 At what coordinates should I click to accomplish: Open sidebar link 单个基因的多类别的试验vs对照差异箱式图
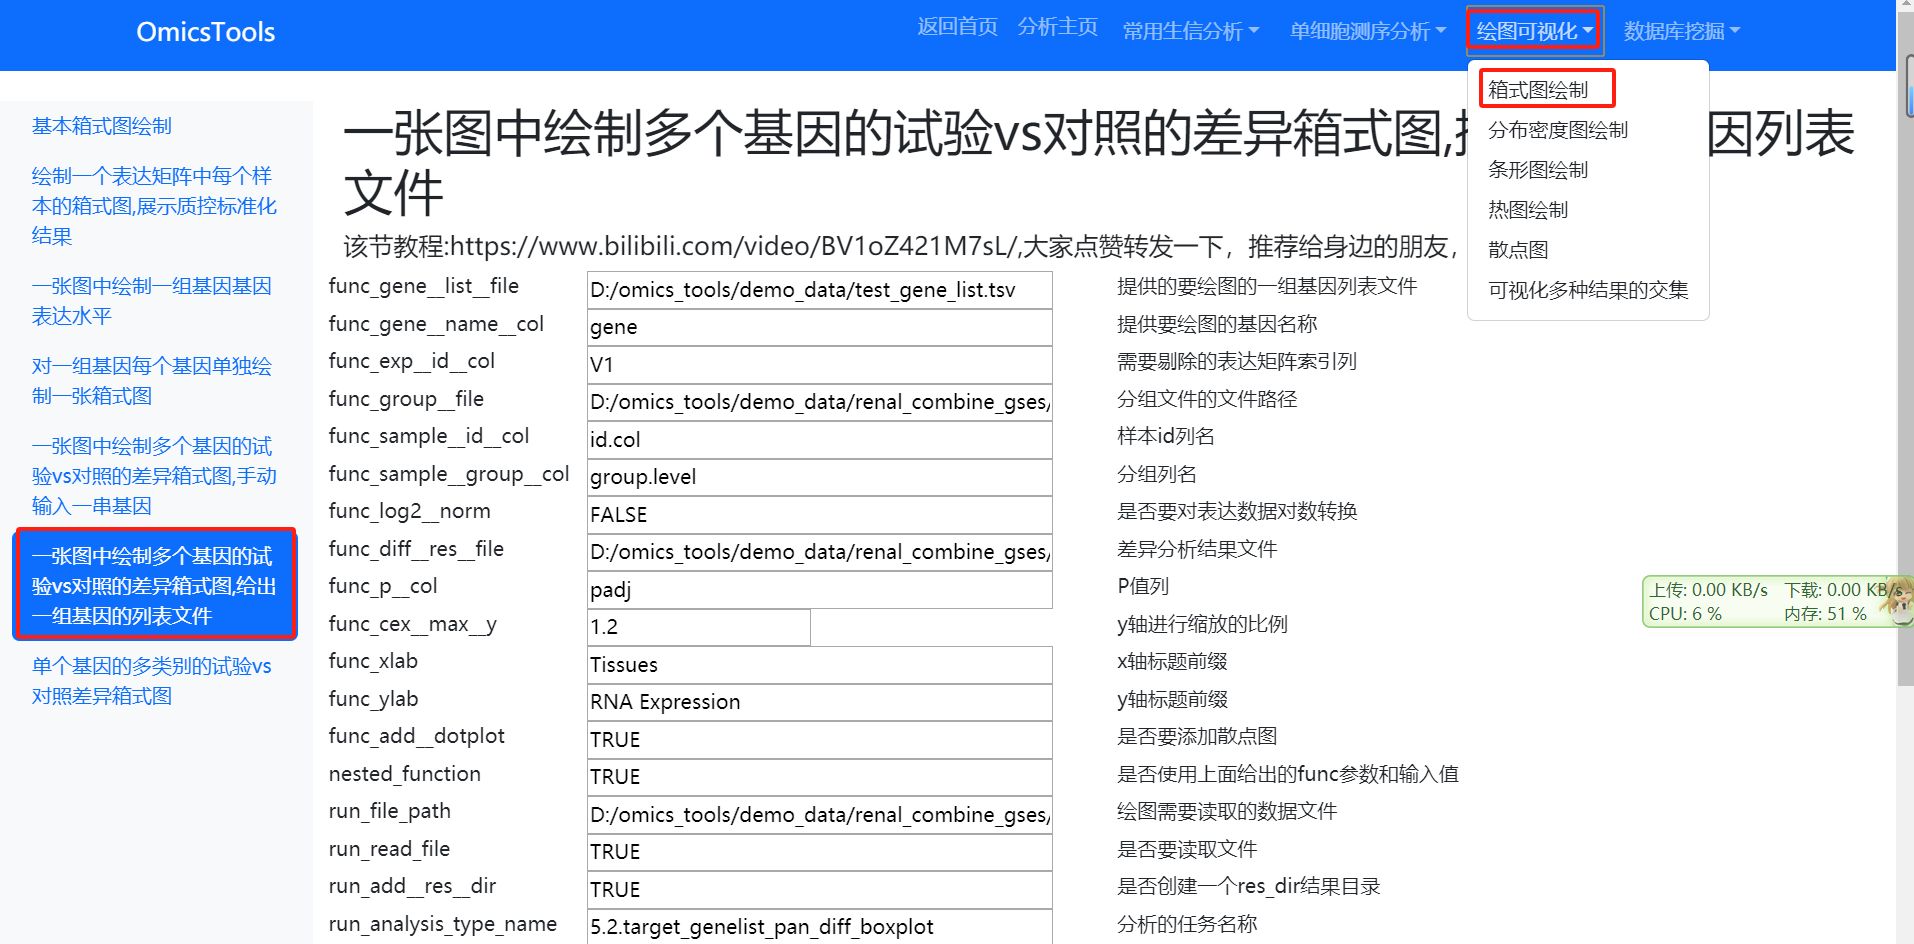(152, 681)
